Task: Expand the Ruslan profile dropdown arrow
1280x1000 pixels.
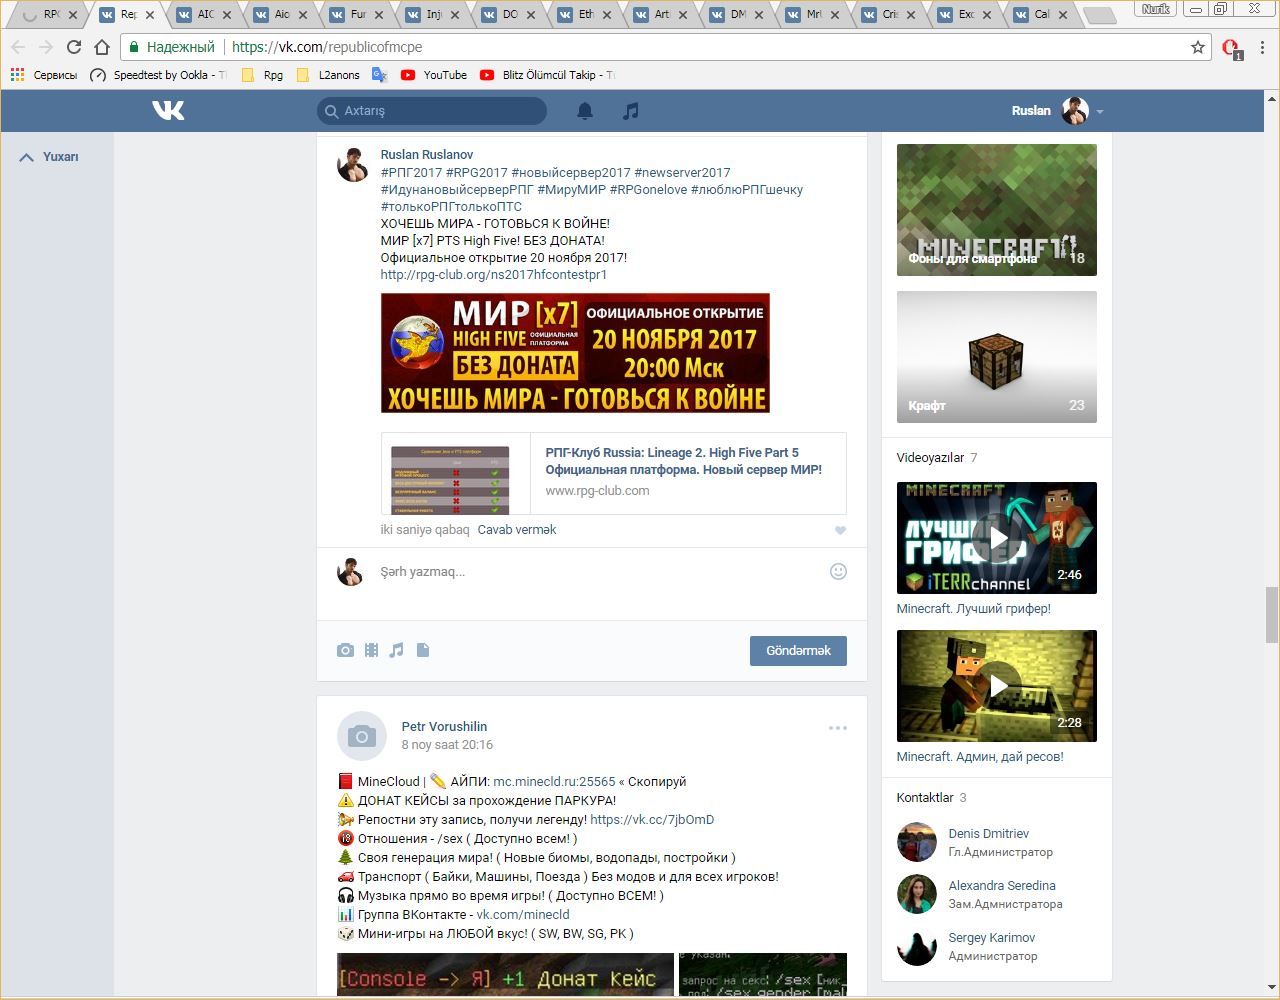Action: click(1100, 112)
